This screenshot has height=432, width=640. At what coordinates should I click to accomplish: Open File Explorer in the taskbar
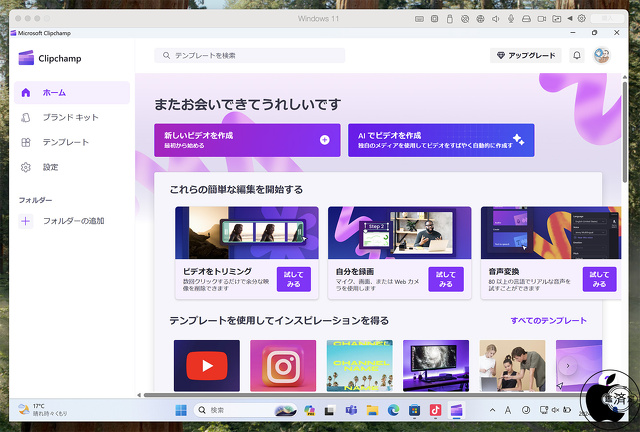372,410
